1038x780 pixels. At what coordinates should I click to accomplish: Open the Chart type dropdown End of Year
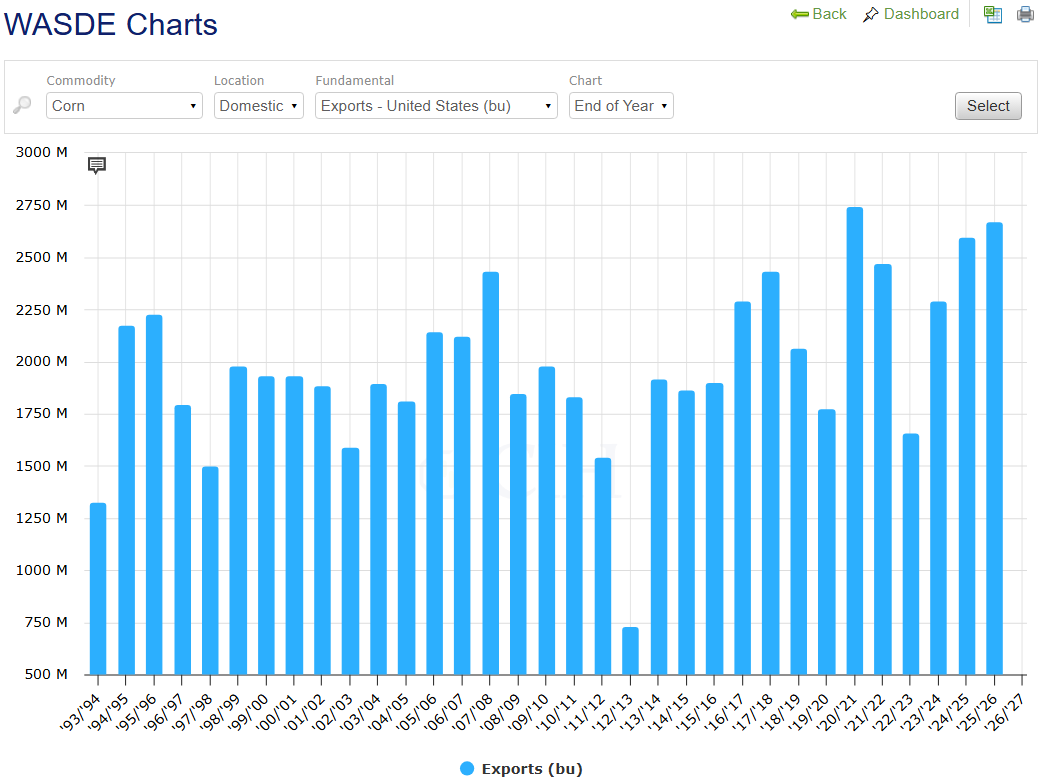[x=620, y=106]
